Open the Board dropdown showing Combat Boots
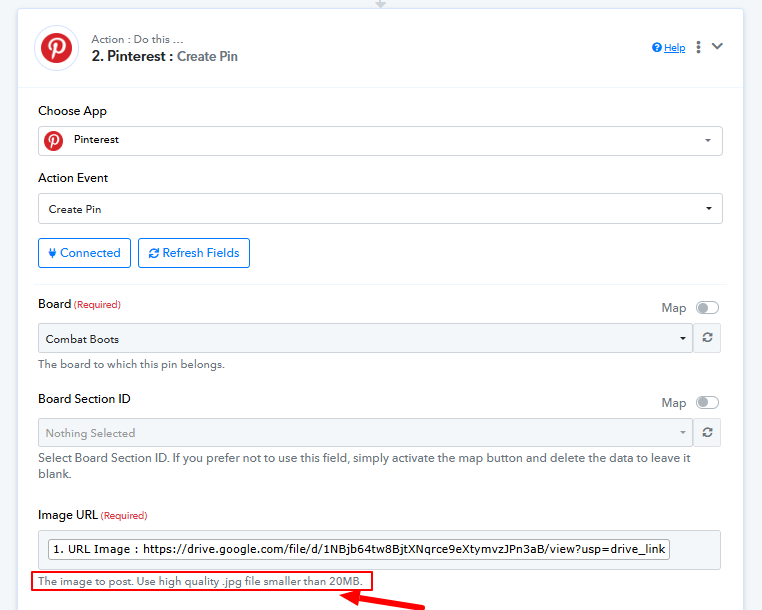Viewport: 762px width, 610px height. [365, 338]
